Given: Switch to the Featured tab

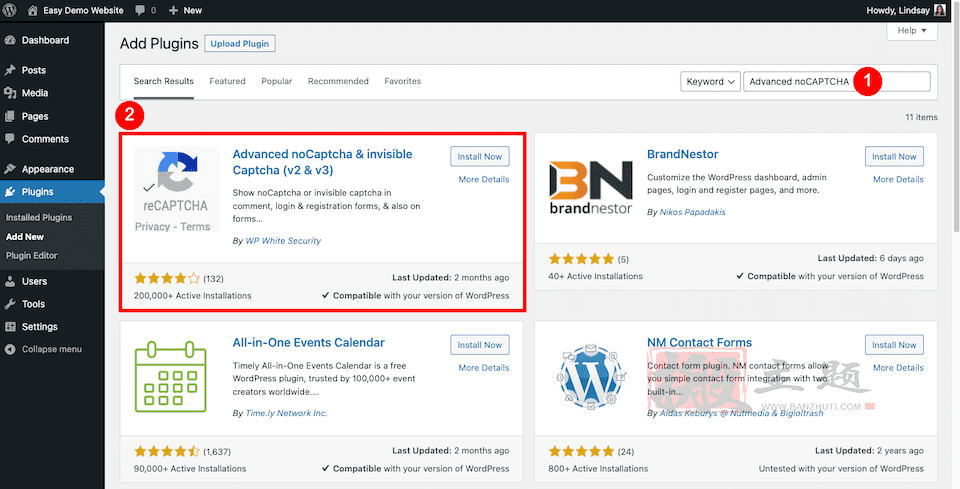Looking at the screenshot, I should (x=227, y=81).
